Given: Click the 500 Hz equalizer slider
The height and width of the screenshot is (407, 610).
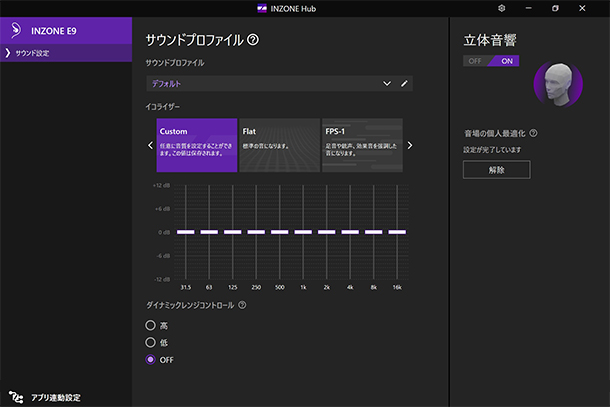Looking at the screenshot, I should click(280, 232).
